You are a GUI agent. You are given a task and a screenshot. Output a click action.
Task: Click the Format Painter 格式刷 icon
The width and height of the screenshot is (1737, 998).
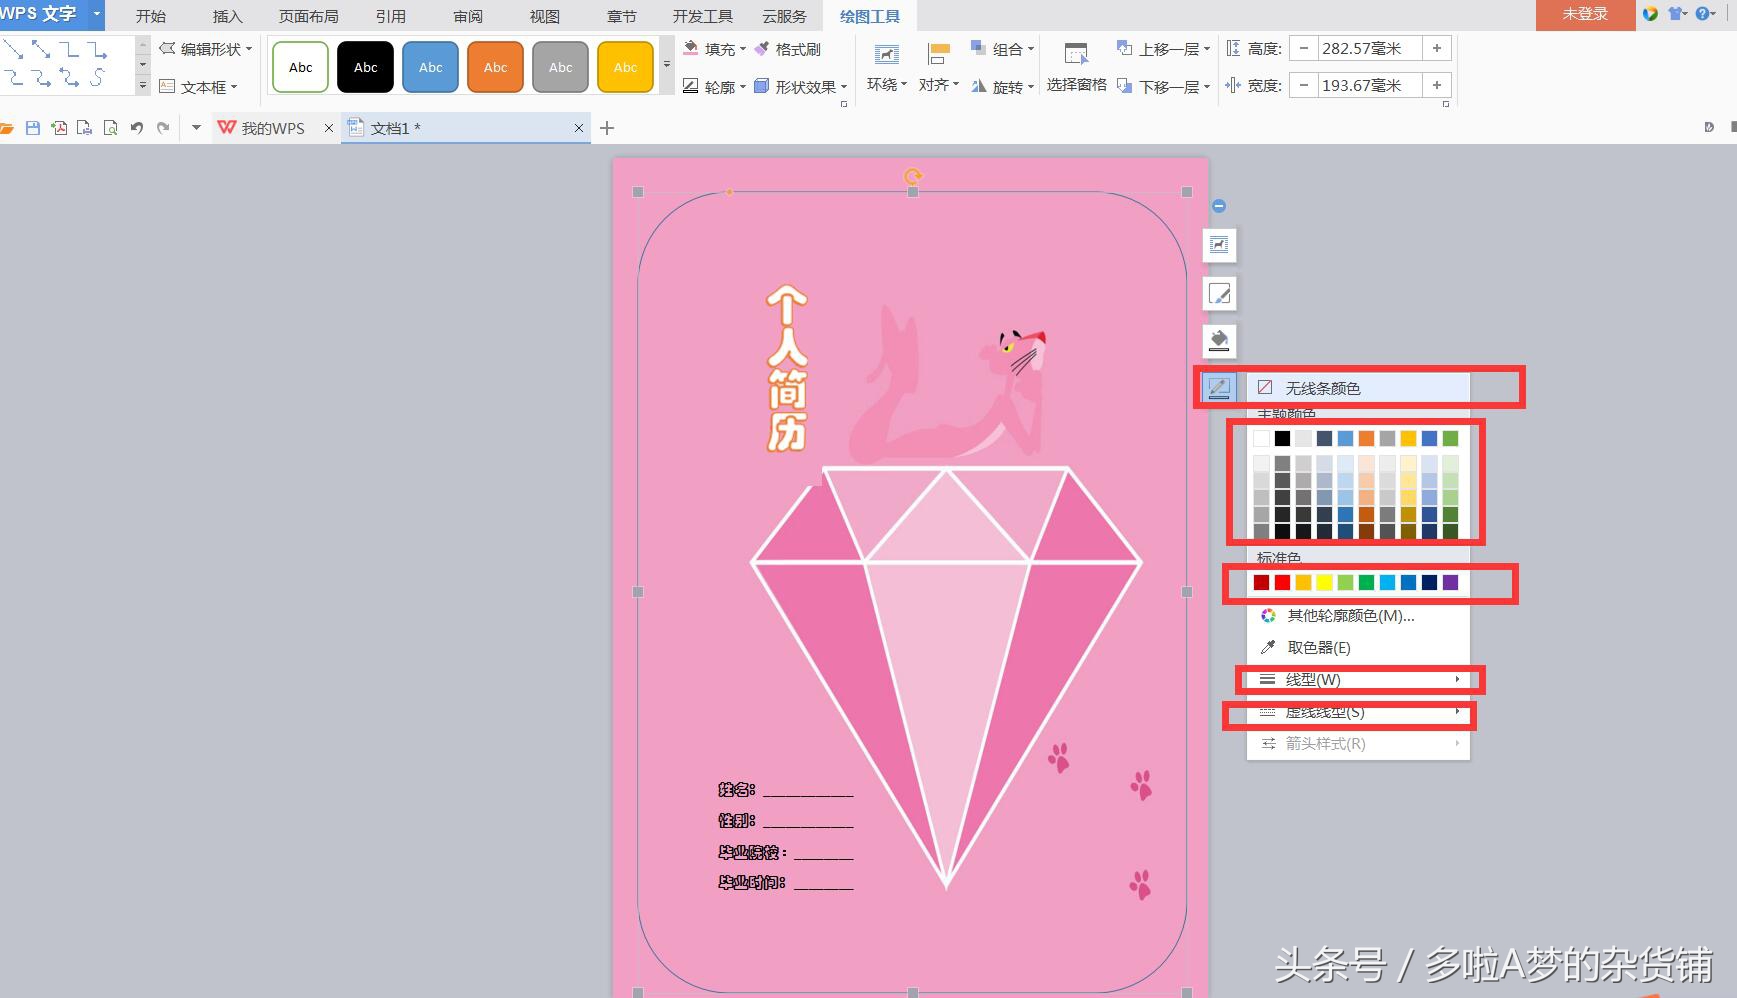pyautogui.click(x=787, y=49)
